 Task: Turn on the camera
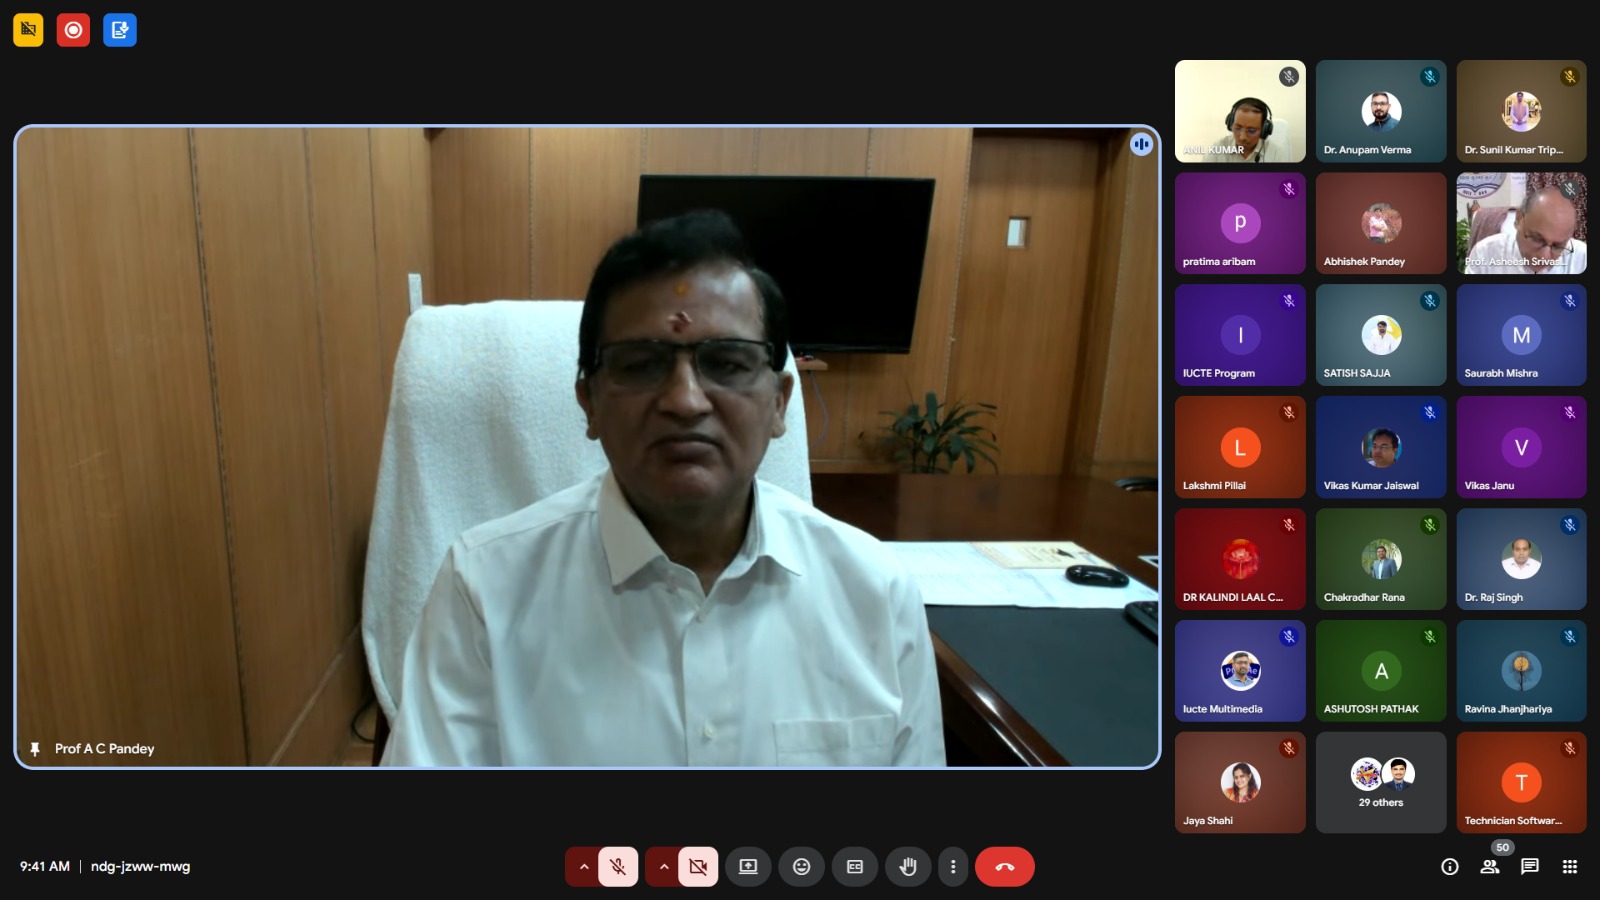click(698, 867)
